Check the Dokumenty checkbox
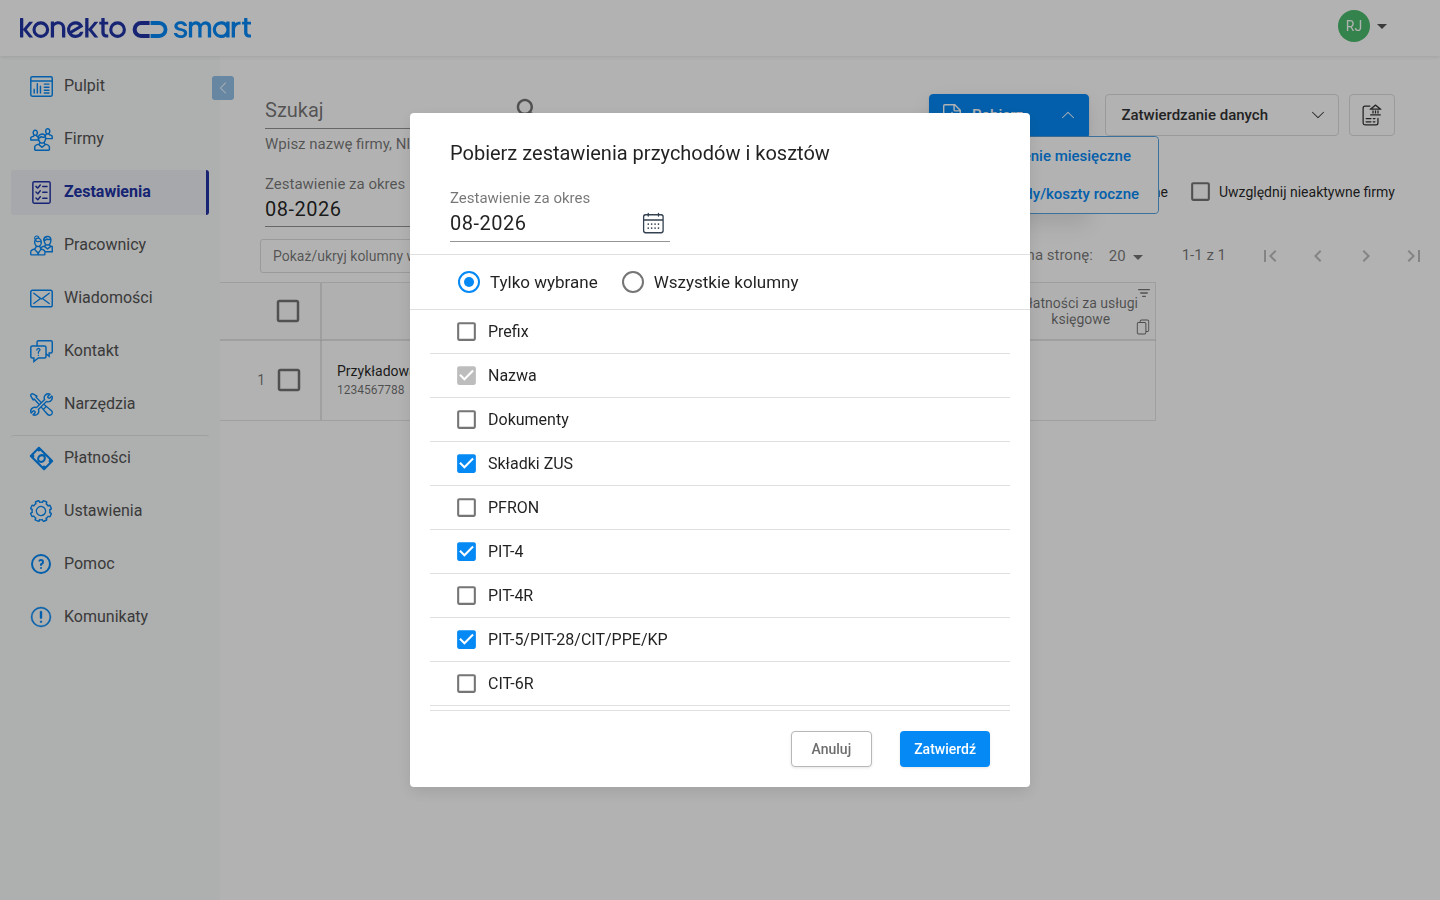This screenshot has width=1440, height=900. tap(466, 419)
